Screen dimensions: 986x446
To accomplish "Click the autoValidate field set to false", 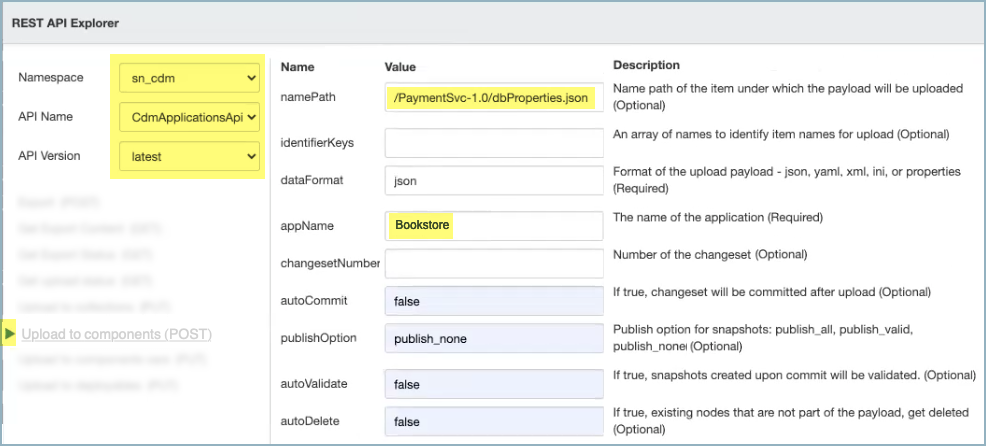I will click(x=494, y=384).
